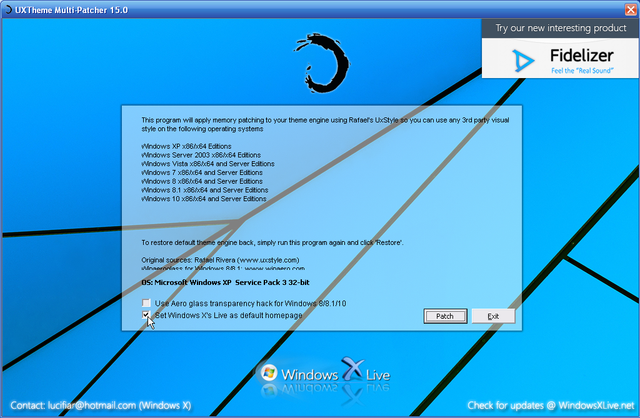Click the Windows flag orb icon
This screenshot has height=418, width=640.
point(269,373)
